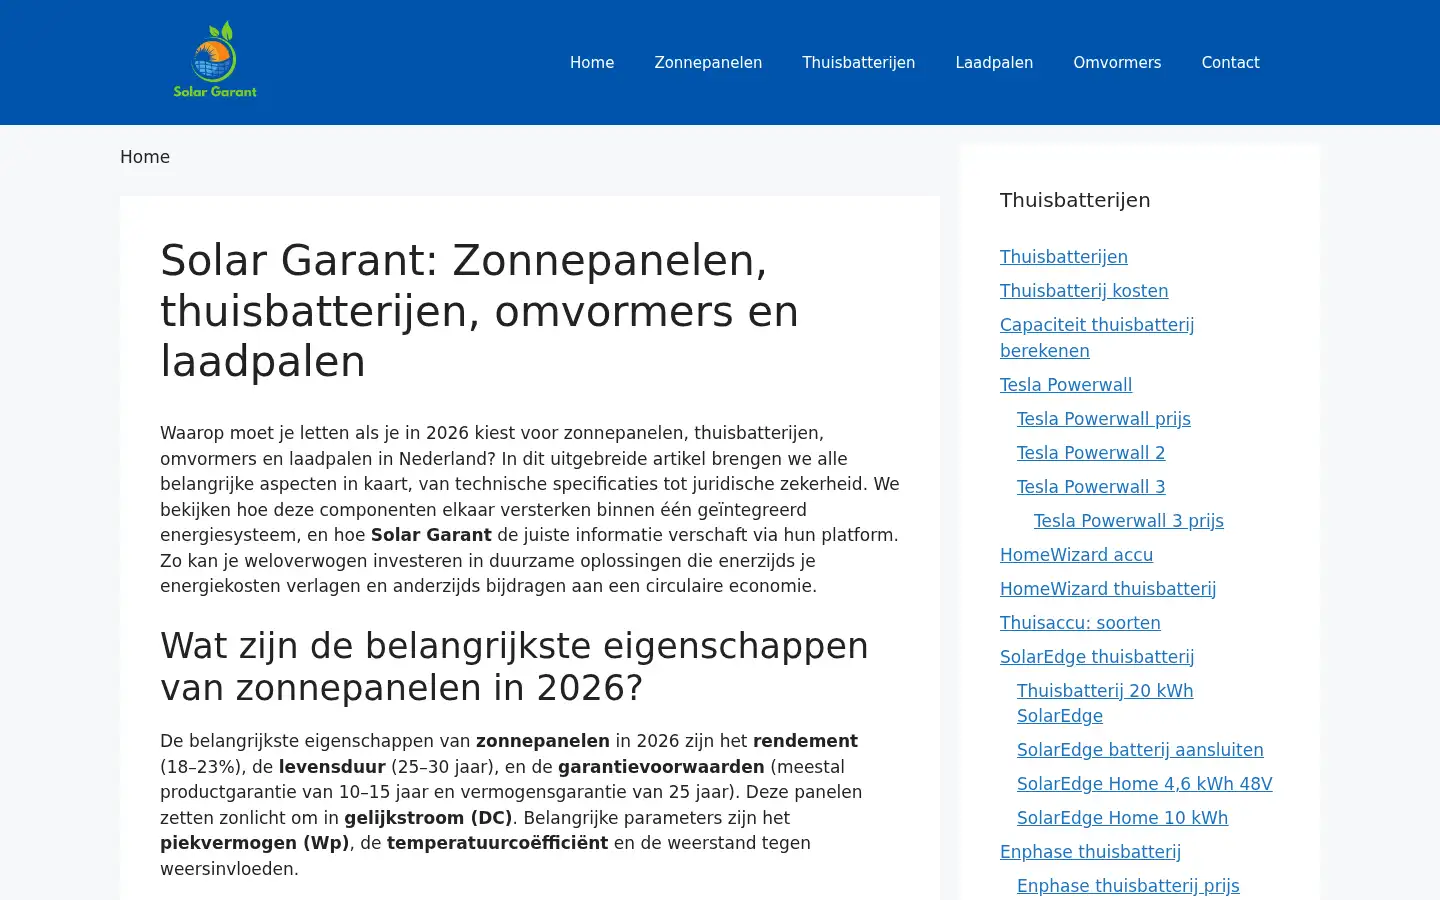Screen dimensions: 1440x900
Task: Select the Laadpalen menu item
Action: 994,62
